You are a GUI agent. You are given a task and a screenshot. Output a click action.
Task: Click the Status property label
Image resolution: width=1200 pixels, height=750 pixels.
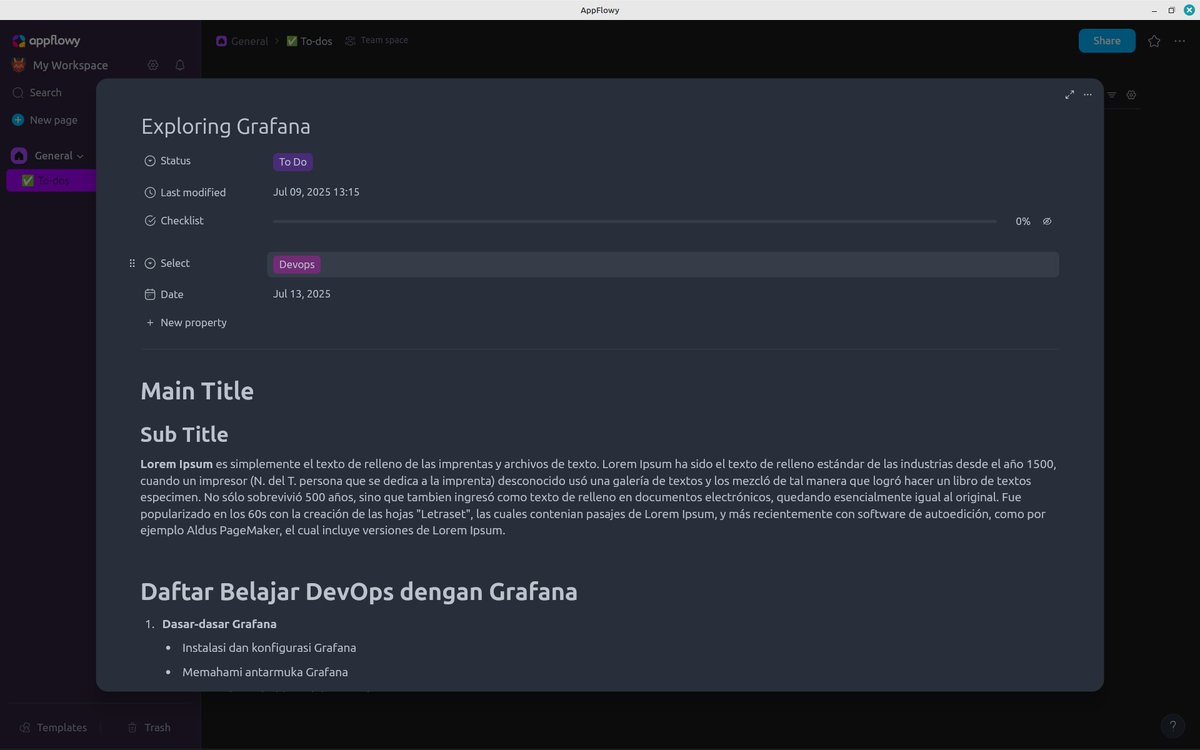tap(176, 161)
